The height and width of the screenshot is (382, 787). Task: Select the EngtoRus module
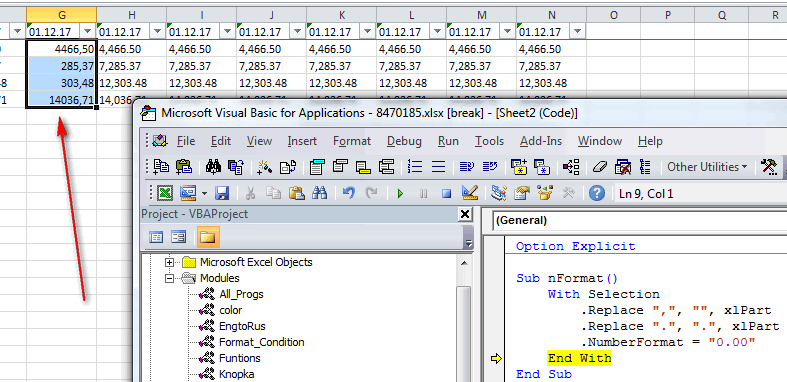pyautogui.click(x=242, y=326)
